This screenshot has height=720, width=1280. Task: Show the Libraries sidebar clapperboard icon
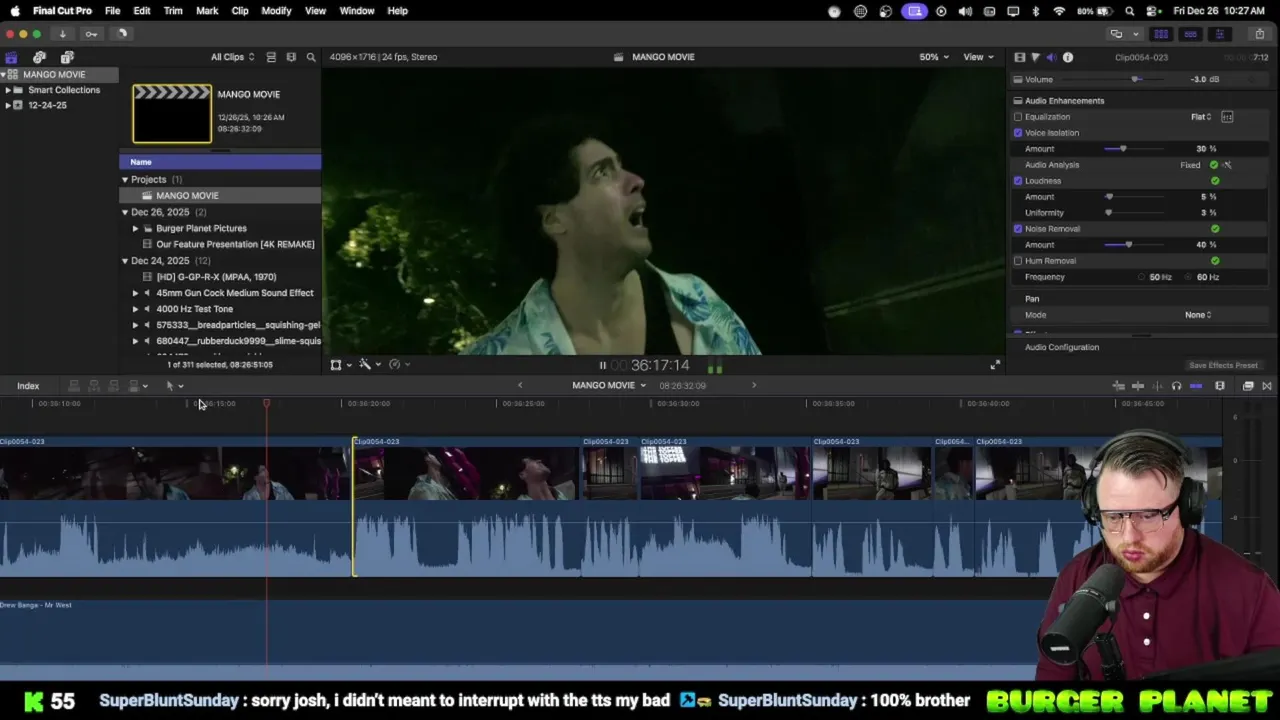click(x=11, y=57)
